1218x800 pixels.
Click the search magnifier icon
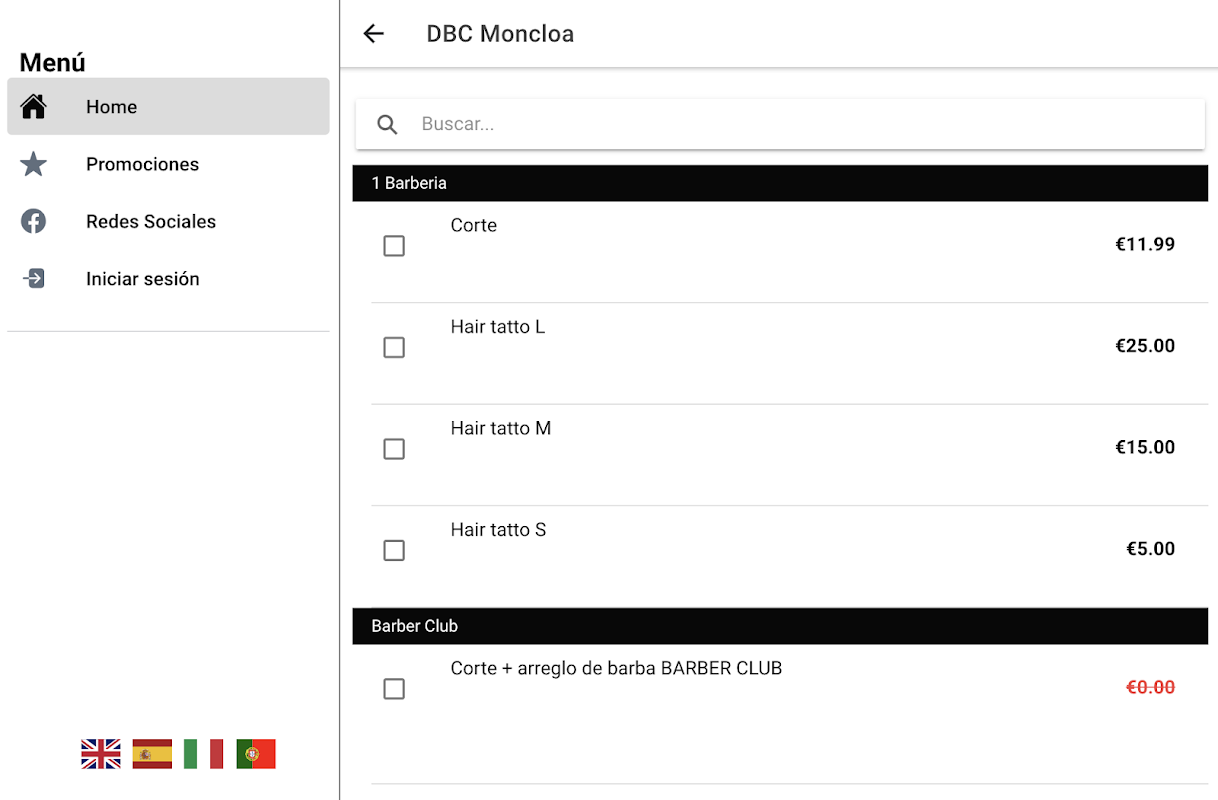[387, 125]
